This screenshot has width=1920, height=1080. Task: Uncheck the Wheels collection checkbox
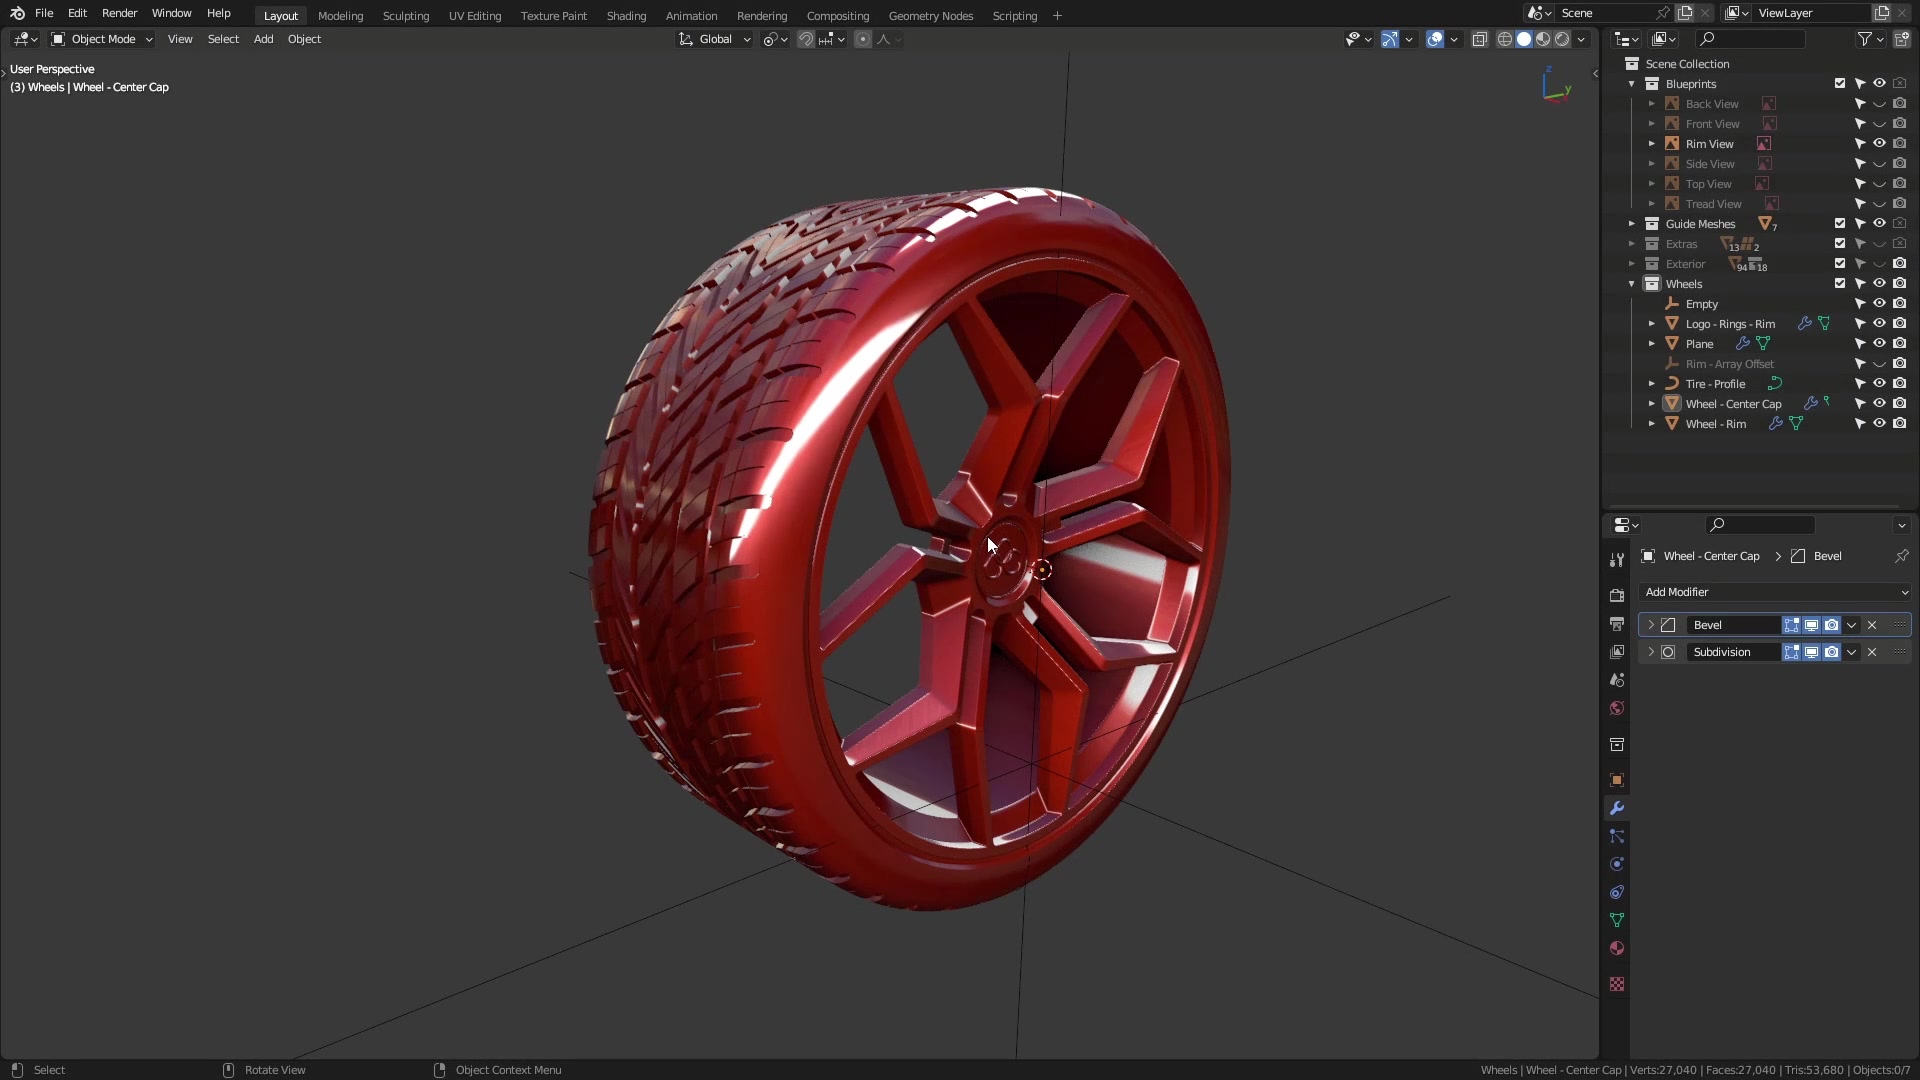[1840, 284]
